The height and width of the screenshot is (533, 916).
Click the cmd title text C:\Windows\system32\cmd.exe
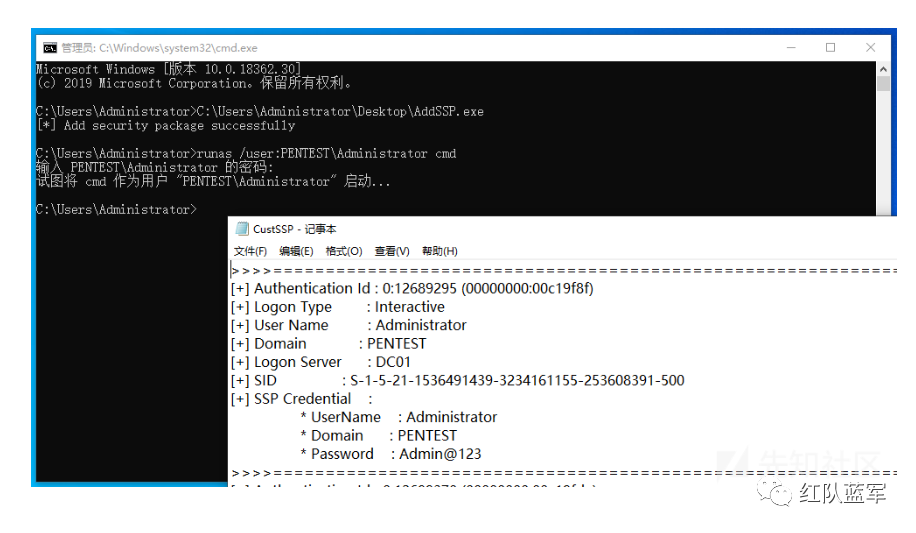[178, 48]
